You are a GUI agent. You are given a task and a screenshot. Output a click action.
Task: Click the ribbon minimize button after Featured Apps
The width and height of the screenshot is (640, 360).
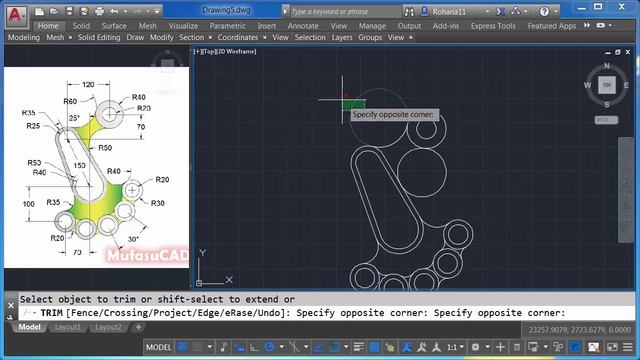[600, 25]
